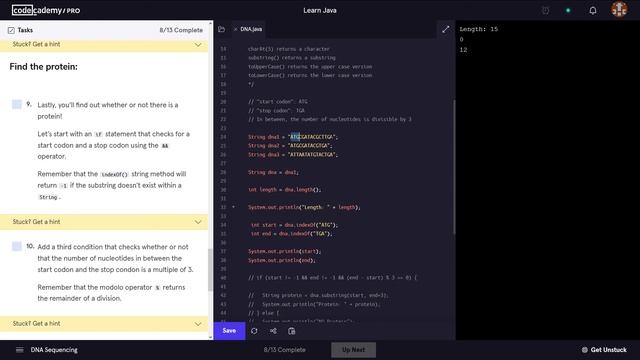Click the code editor vertical scrollbar
Image resolution: width=640 pixels, height=360 pixels.
click(x=454, y=167)
